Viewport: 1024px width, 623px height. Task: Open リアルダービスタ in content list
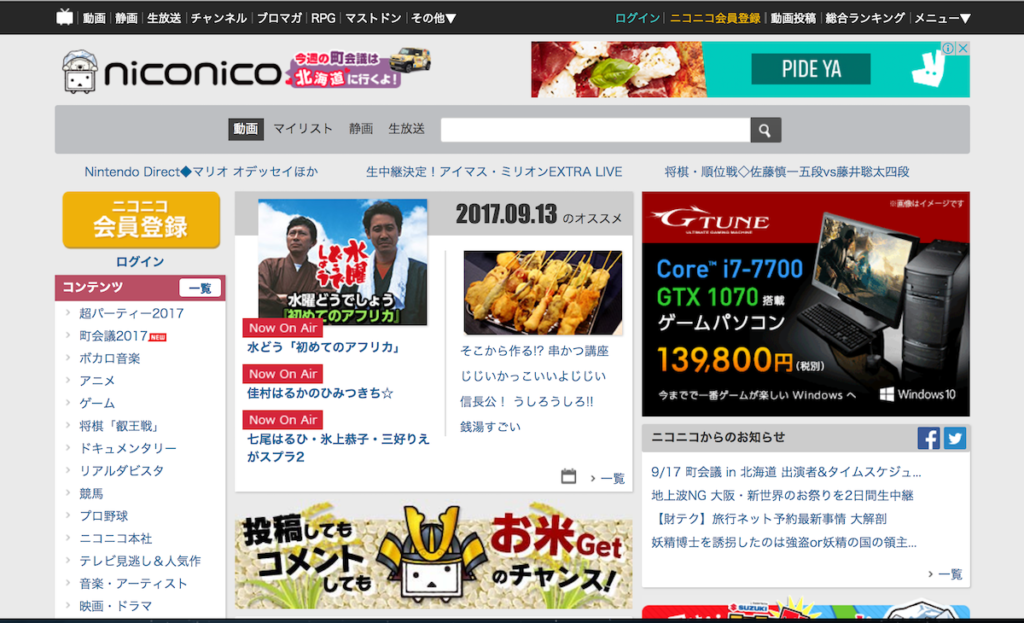[121, 471]
